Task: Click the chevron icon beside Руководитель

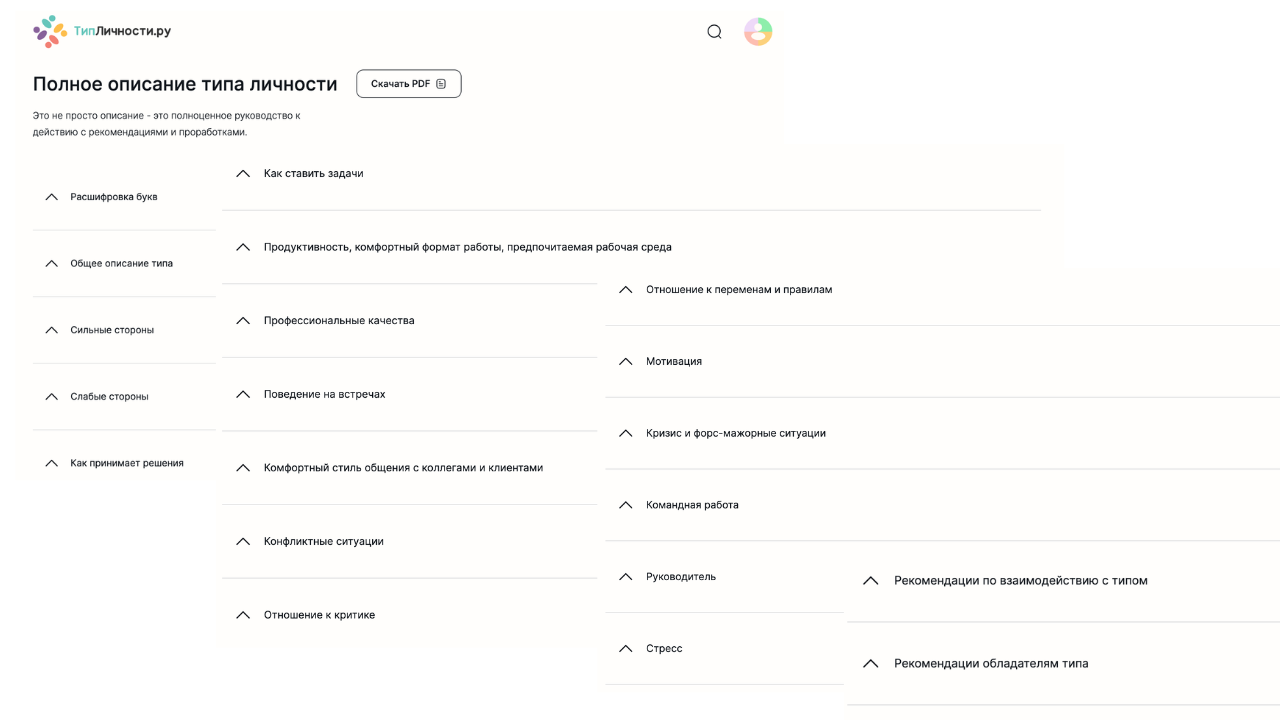Action: [x=626, y=577]
